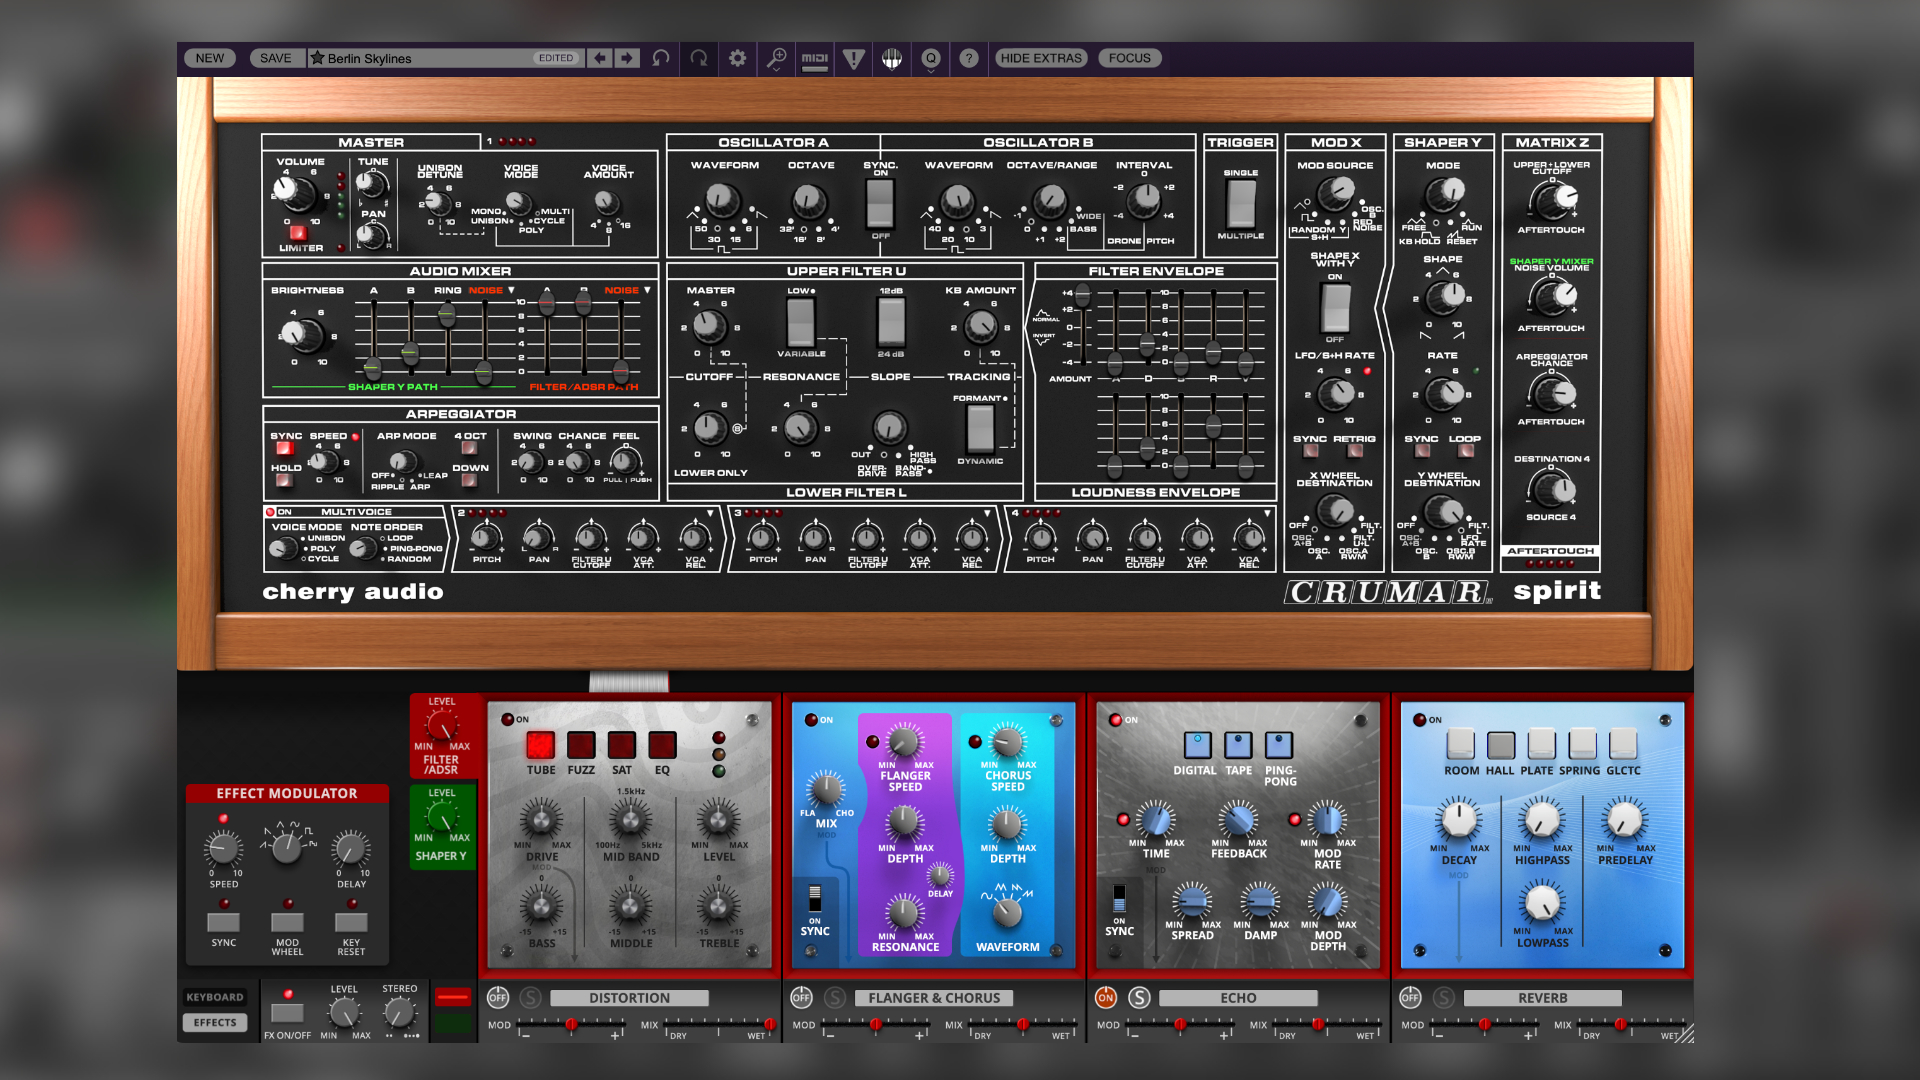Screen dimensions: 1920x1080
Task: Click the favorite star next to Berlin Skylines
Action: 318,58
